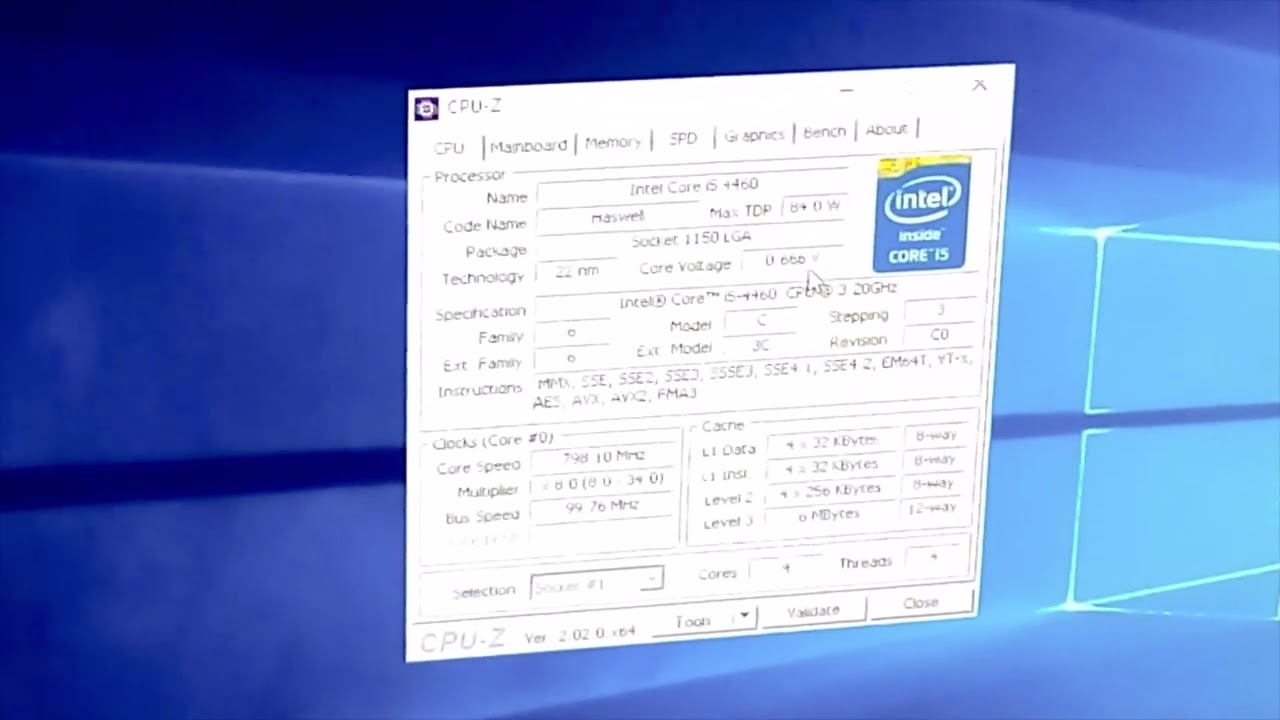The image size is (1280, 720).
Task: Click the Family value field
Action: pyautogui.click(x=572, y=333)
